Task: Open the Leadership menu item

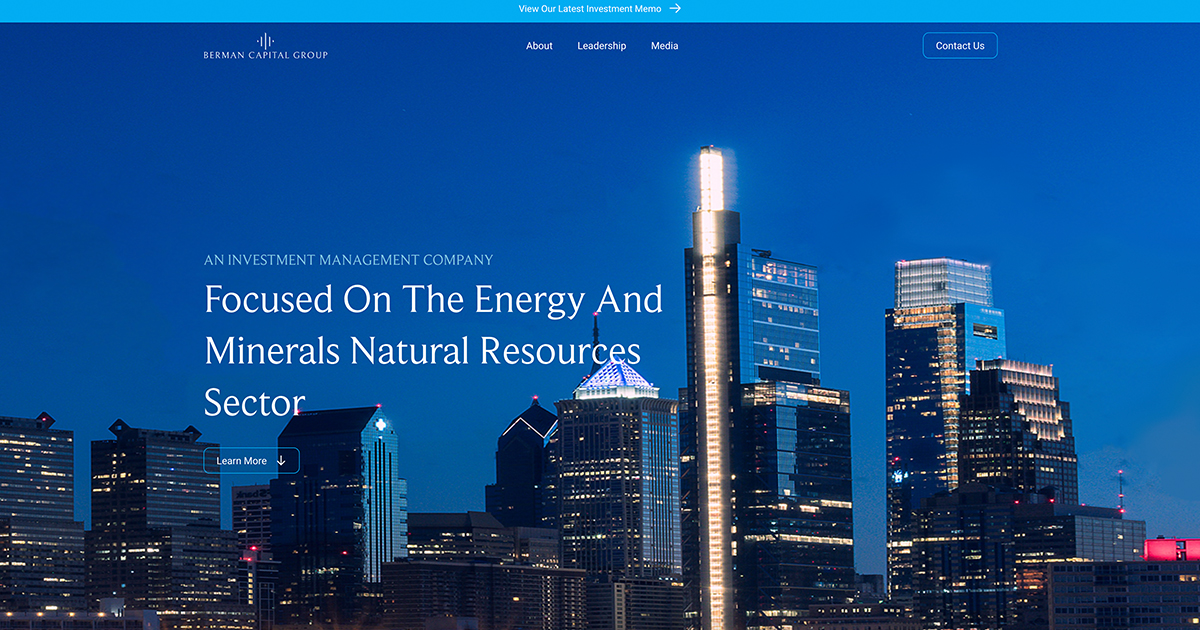Action: point(601,45)
